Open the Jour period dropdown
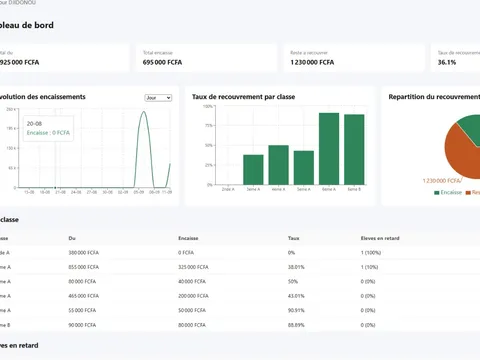 point(158,98)
